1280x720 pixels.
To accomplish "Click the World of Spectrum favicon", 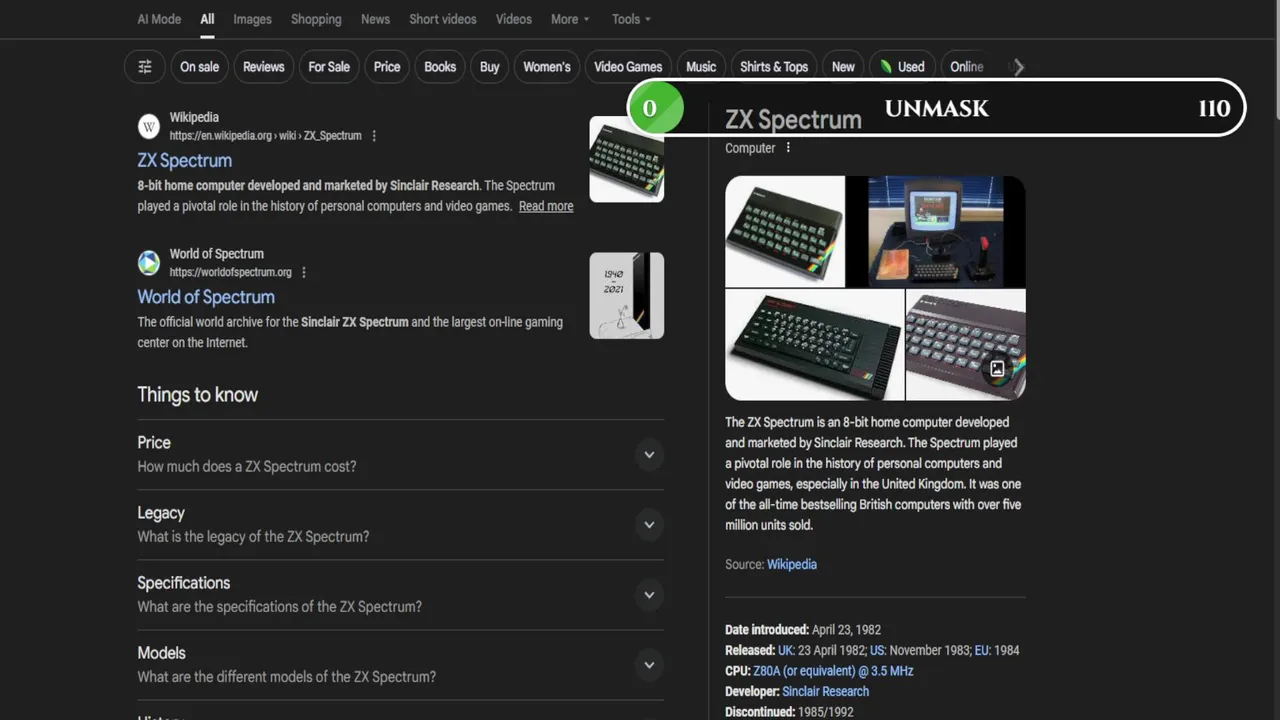I will pos(149,263).
